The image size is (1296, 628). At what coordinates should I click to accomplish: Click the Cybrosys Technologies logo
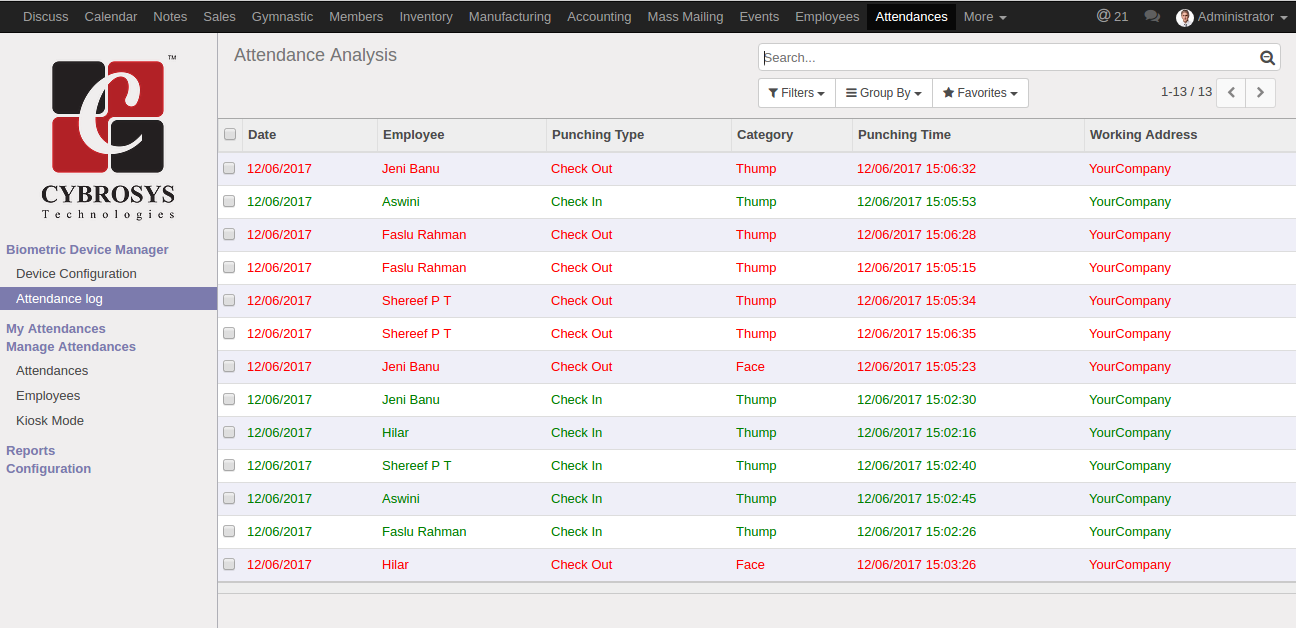(x=108, y=137)
